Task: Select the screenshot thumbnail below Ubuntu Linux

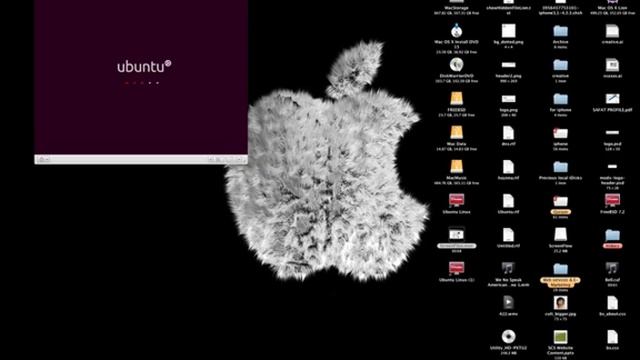Action: (x=456, y=234)
